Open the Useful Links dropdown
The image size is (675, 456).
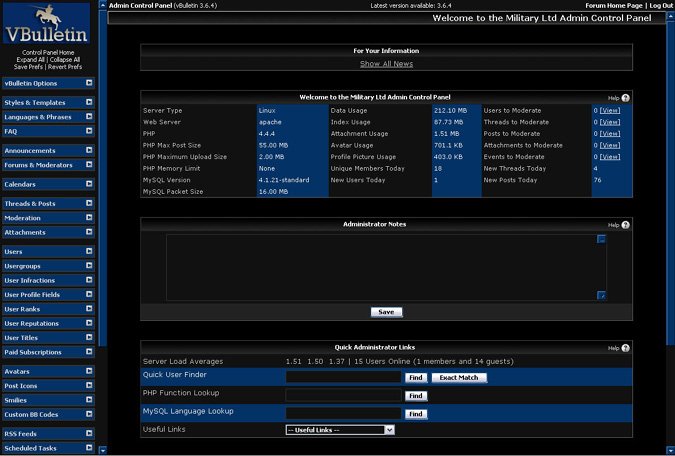pyautogui.click(x=340, y=430)
